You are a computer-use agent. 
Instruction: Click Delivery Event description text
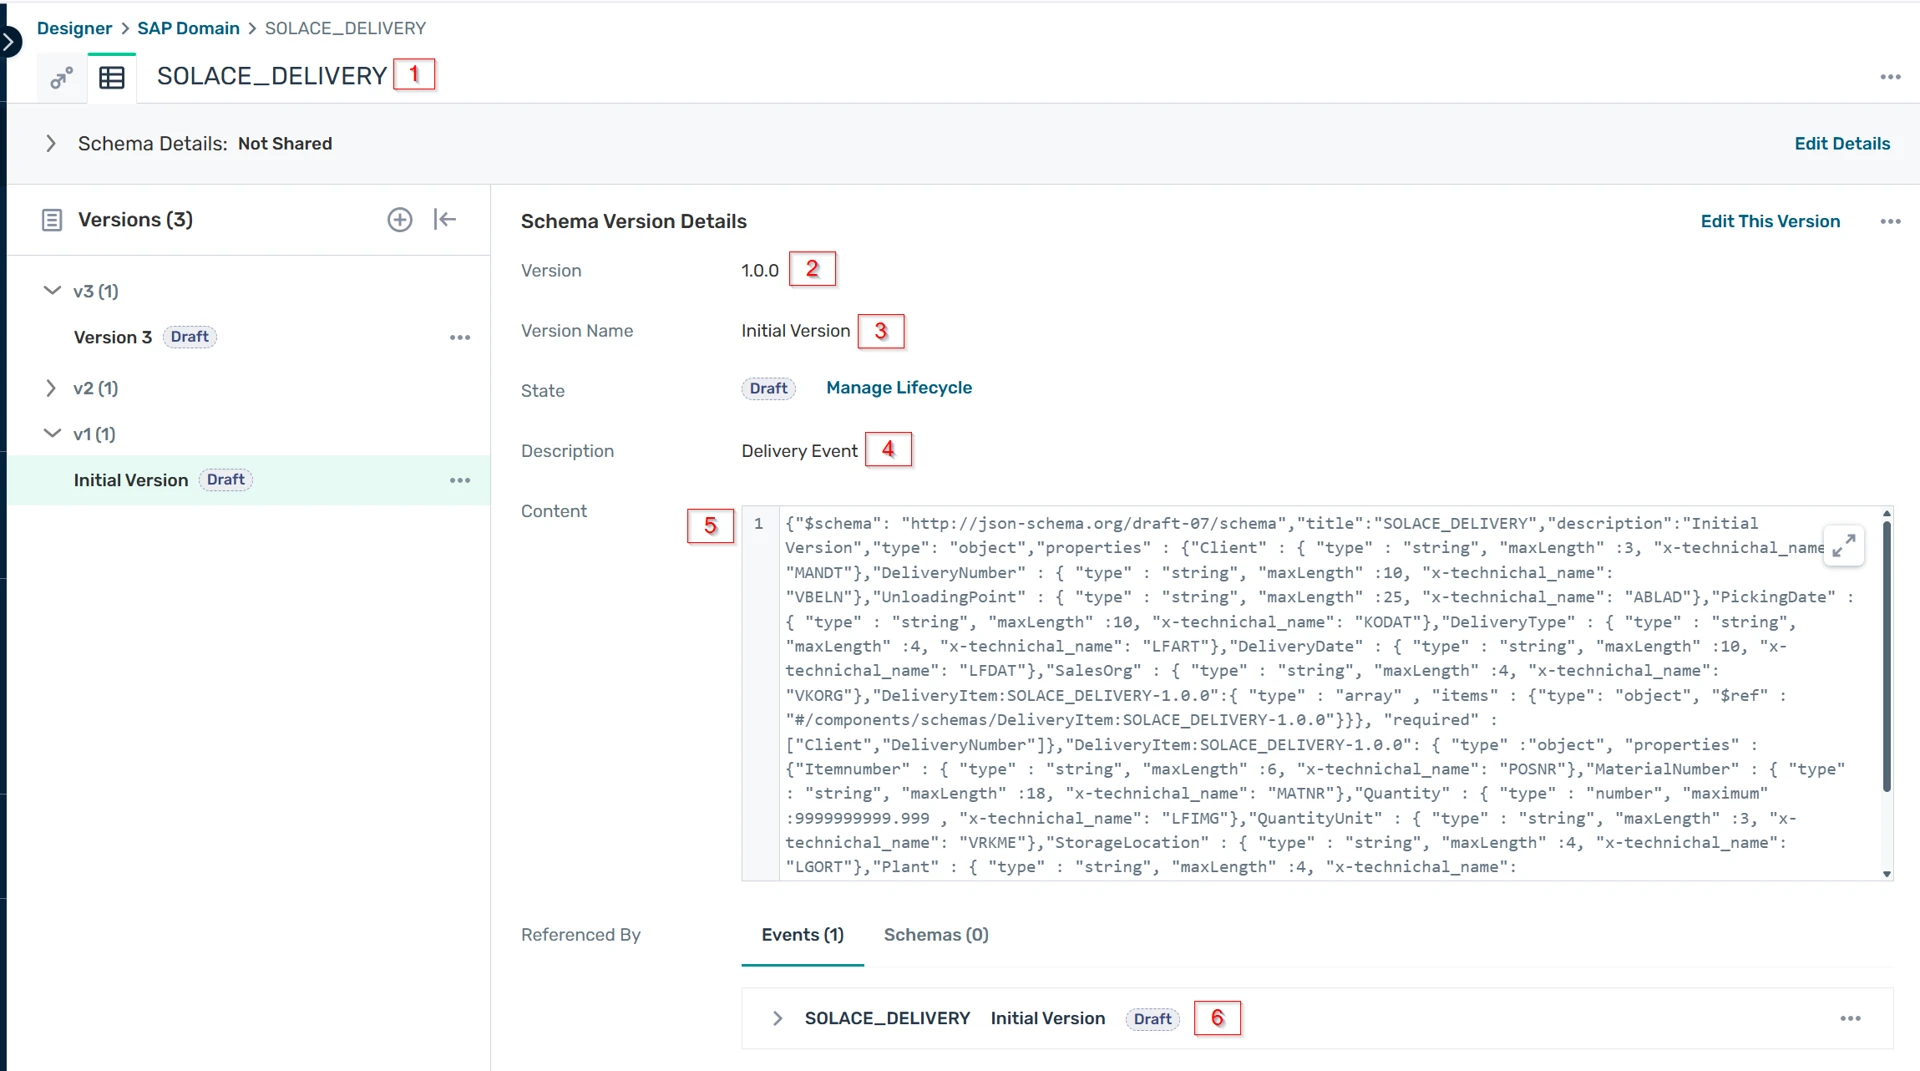799,451
